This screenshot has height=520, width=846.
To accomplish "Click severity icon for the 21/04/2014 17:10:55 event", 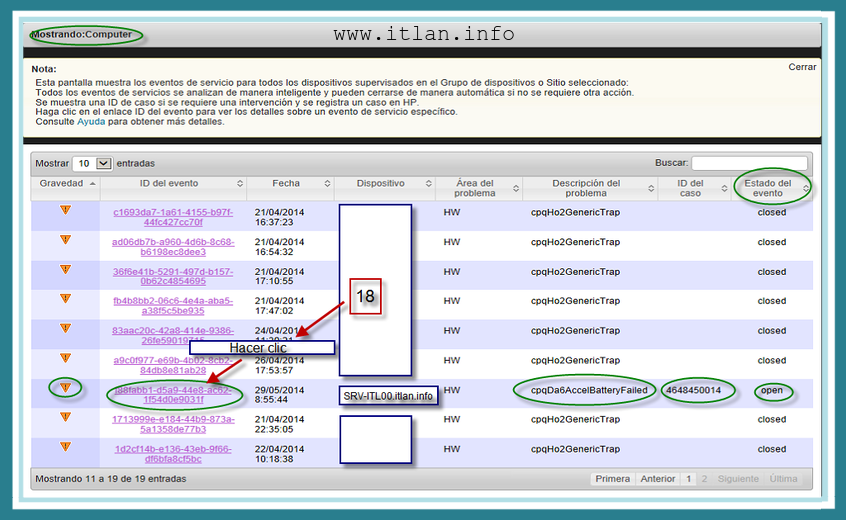I will point(66,269).
